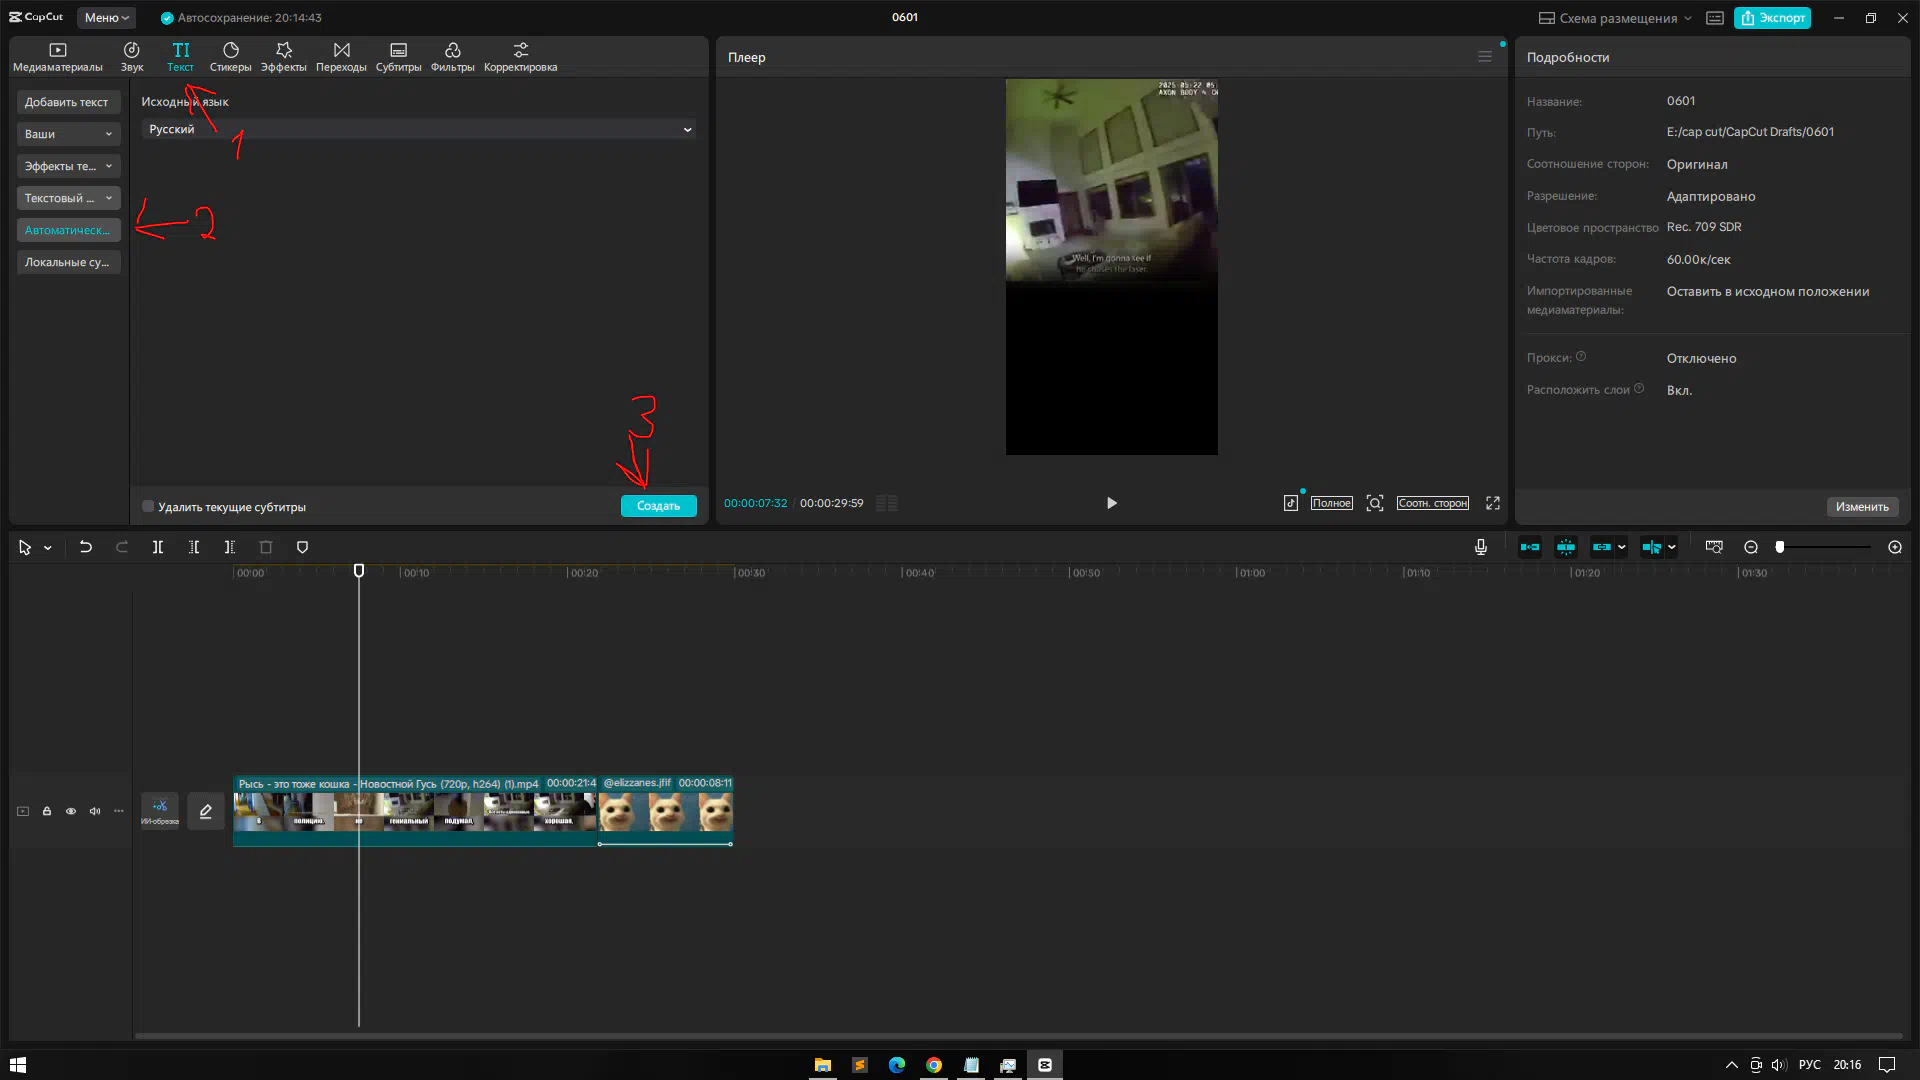
Task: Click the Экспорт button
Action: 1772,17
